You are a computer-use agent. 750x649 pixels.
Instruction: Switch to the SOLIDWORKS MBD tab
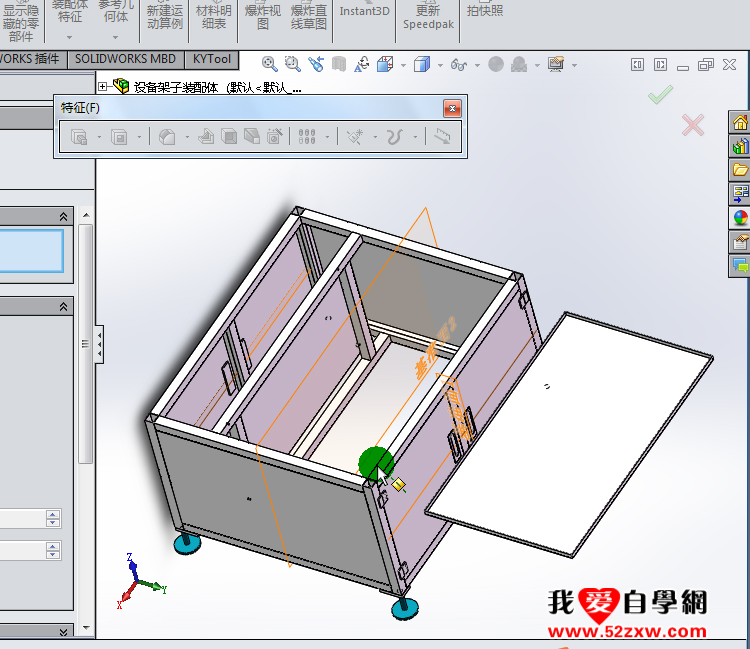click(x=125, y=59)
